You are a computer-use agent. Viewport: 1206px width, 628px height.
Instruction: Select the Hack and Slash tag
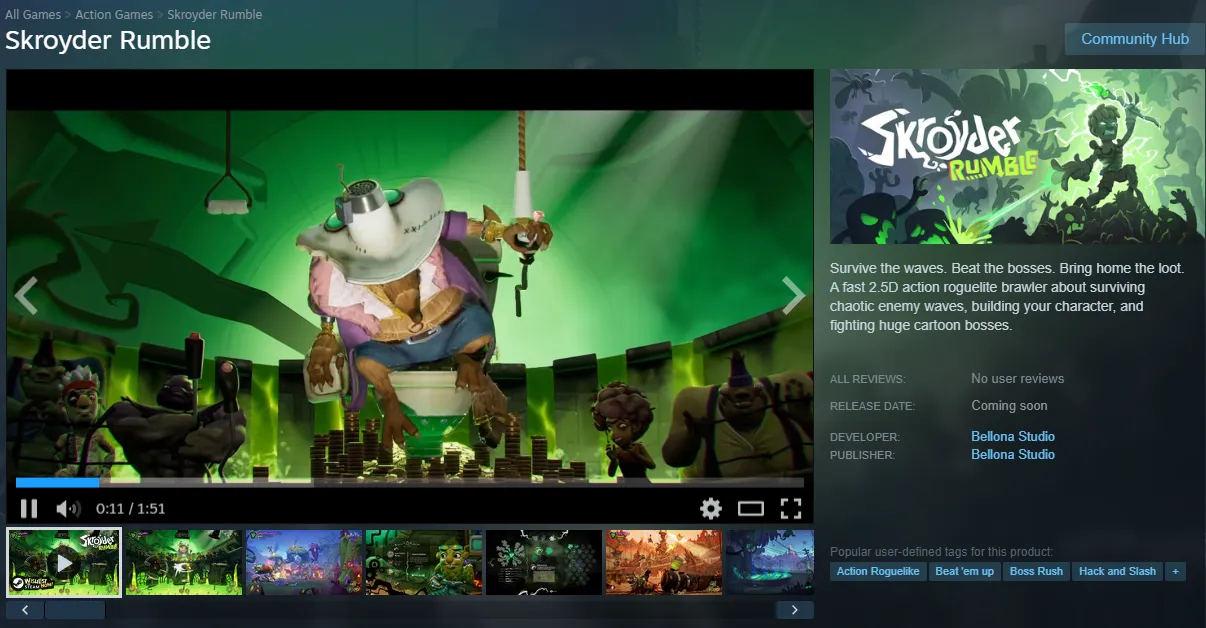click(x=1117, y=572)
